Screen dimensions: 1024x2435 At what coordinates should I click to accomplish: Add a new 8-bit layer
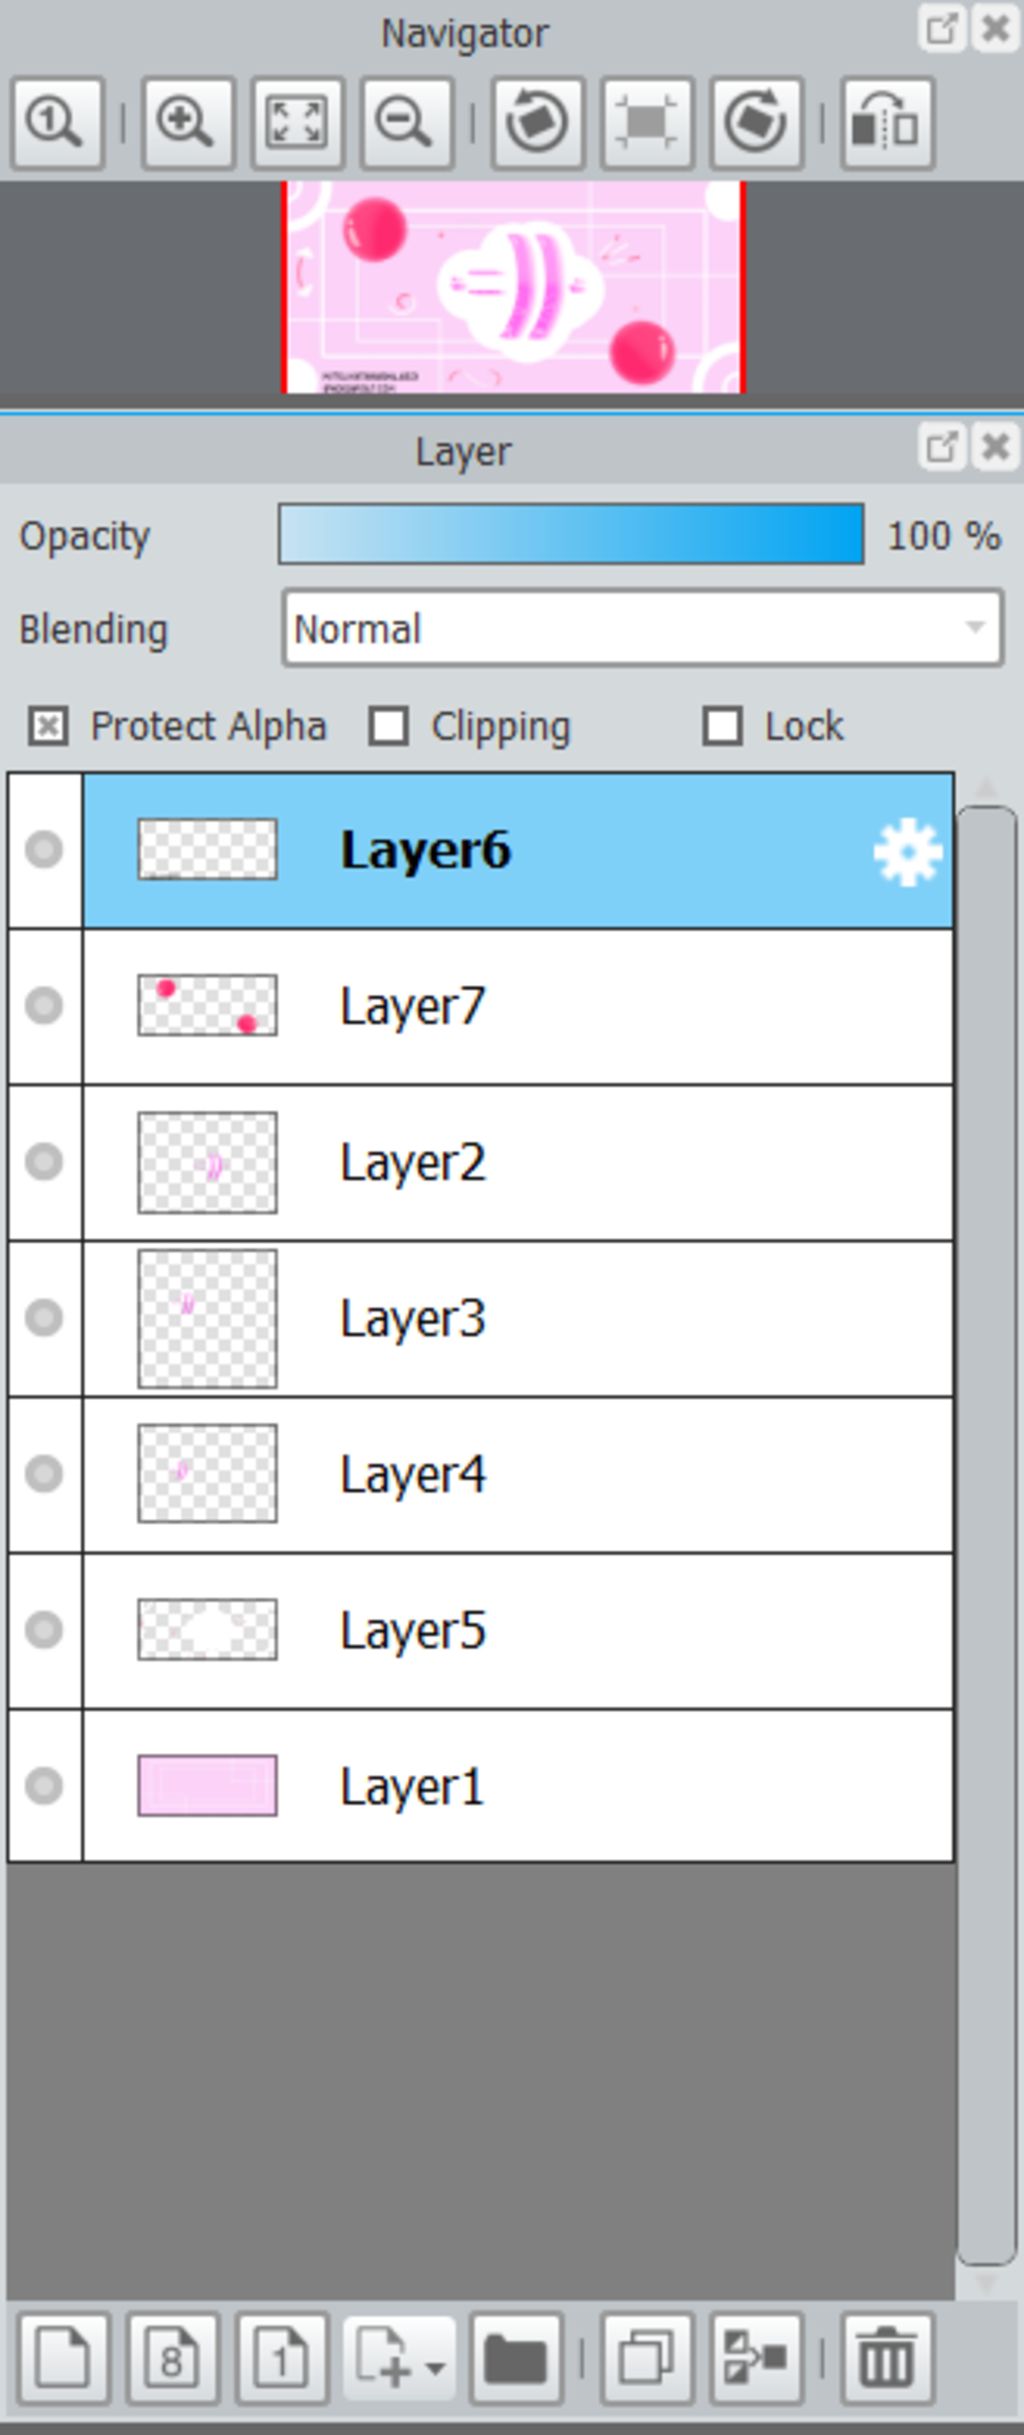(x=171, y=2360)
